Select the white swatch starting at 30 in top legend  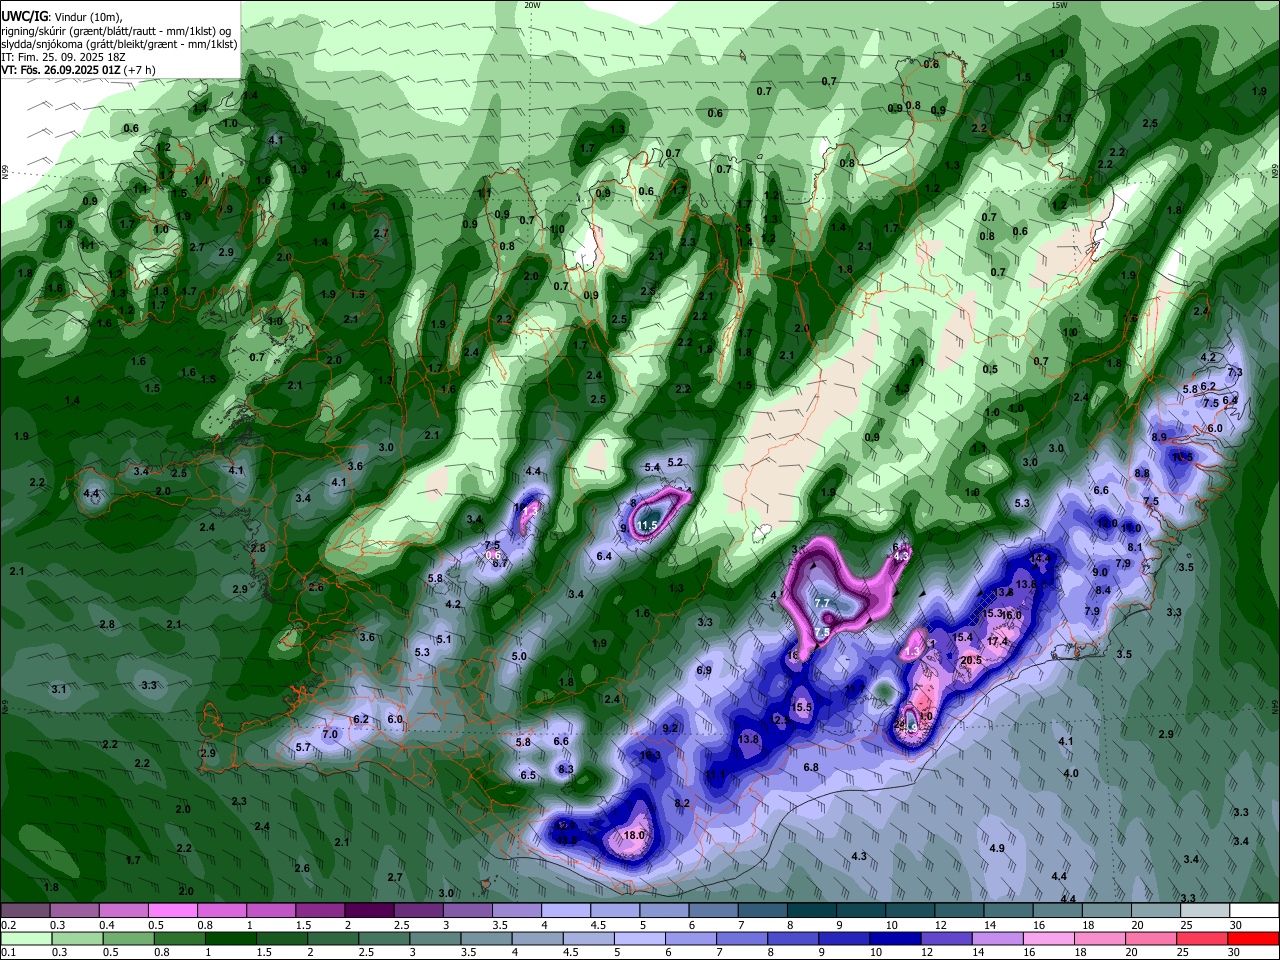coord(1254,911)
